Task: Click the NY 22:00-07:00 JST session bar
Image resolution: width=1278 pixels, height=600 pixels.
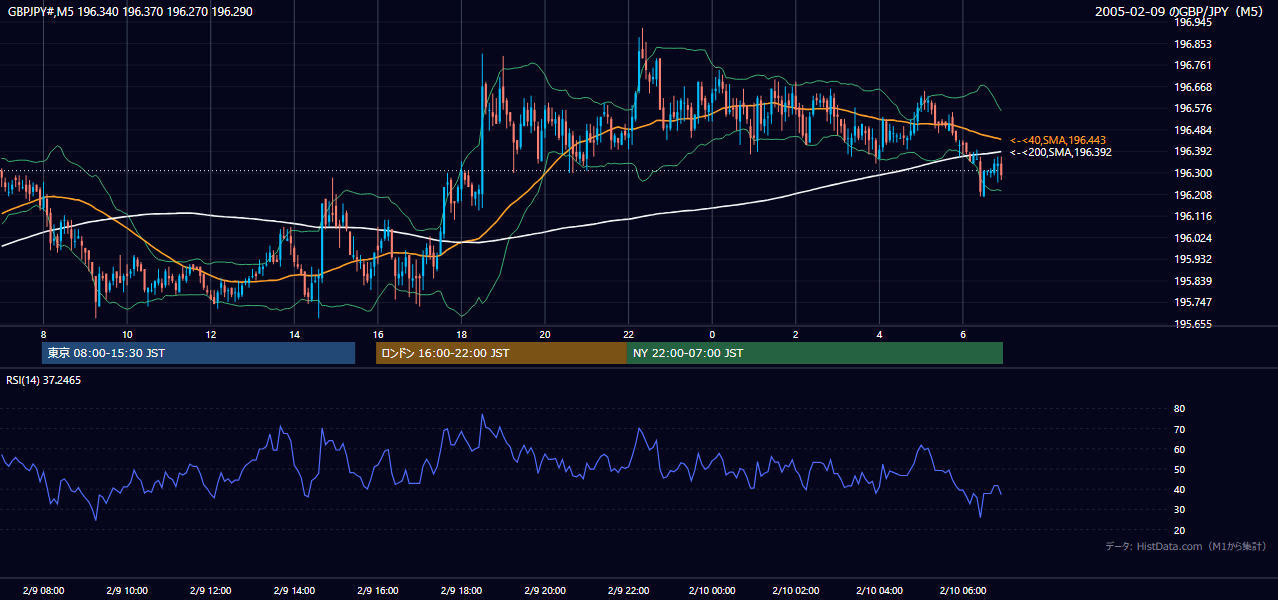Action: [x=815, y=353]
